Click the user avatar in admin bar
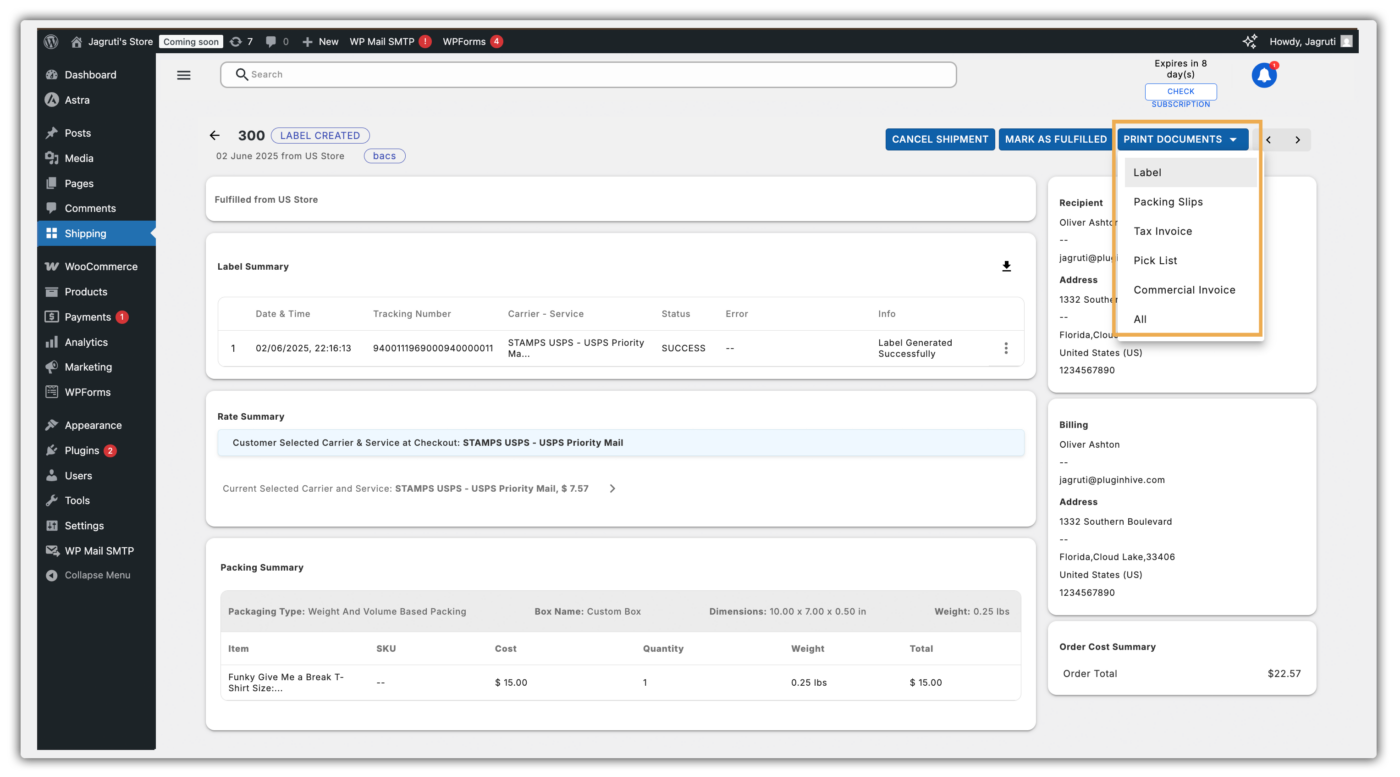The width and height of the screenshot is (1400, 777). (x=1346, y=42)
